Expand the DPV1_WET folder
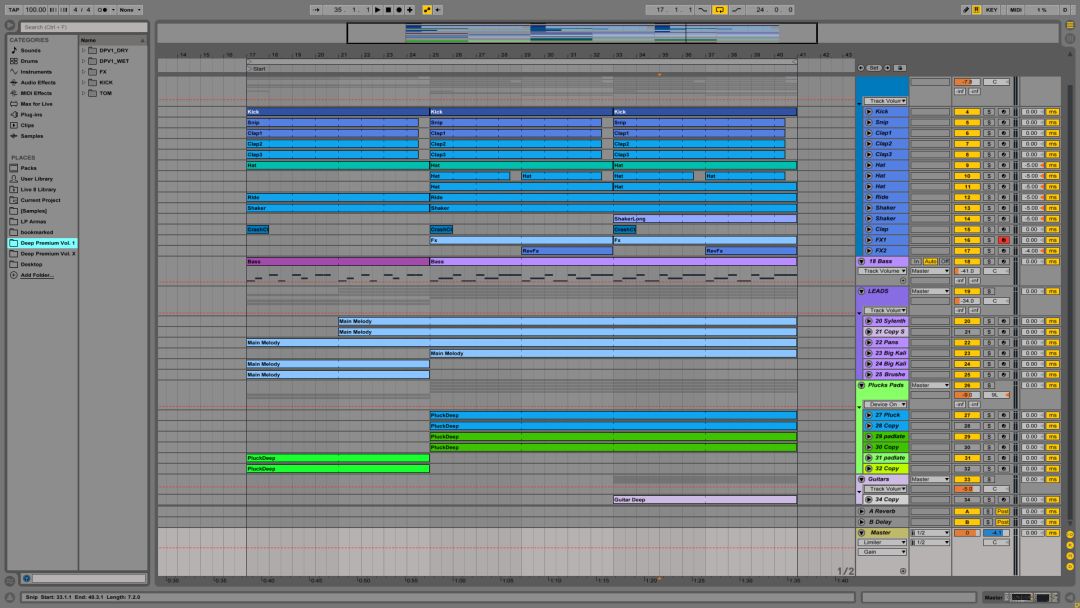Viewport: 1080px width, 608px height. coord(83,61)
